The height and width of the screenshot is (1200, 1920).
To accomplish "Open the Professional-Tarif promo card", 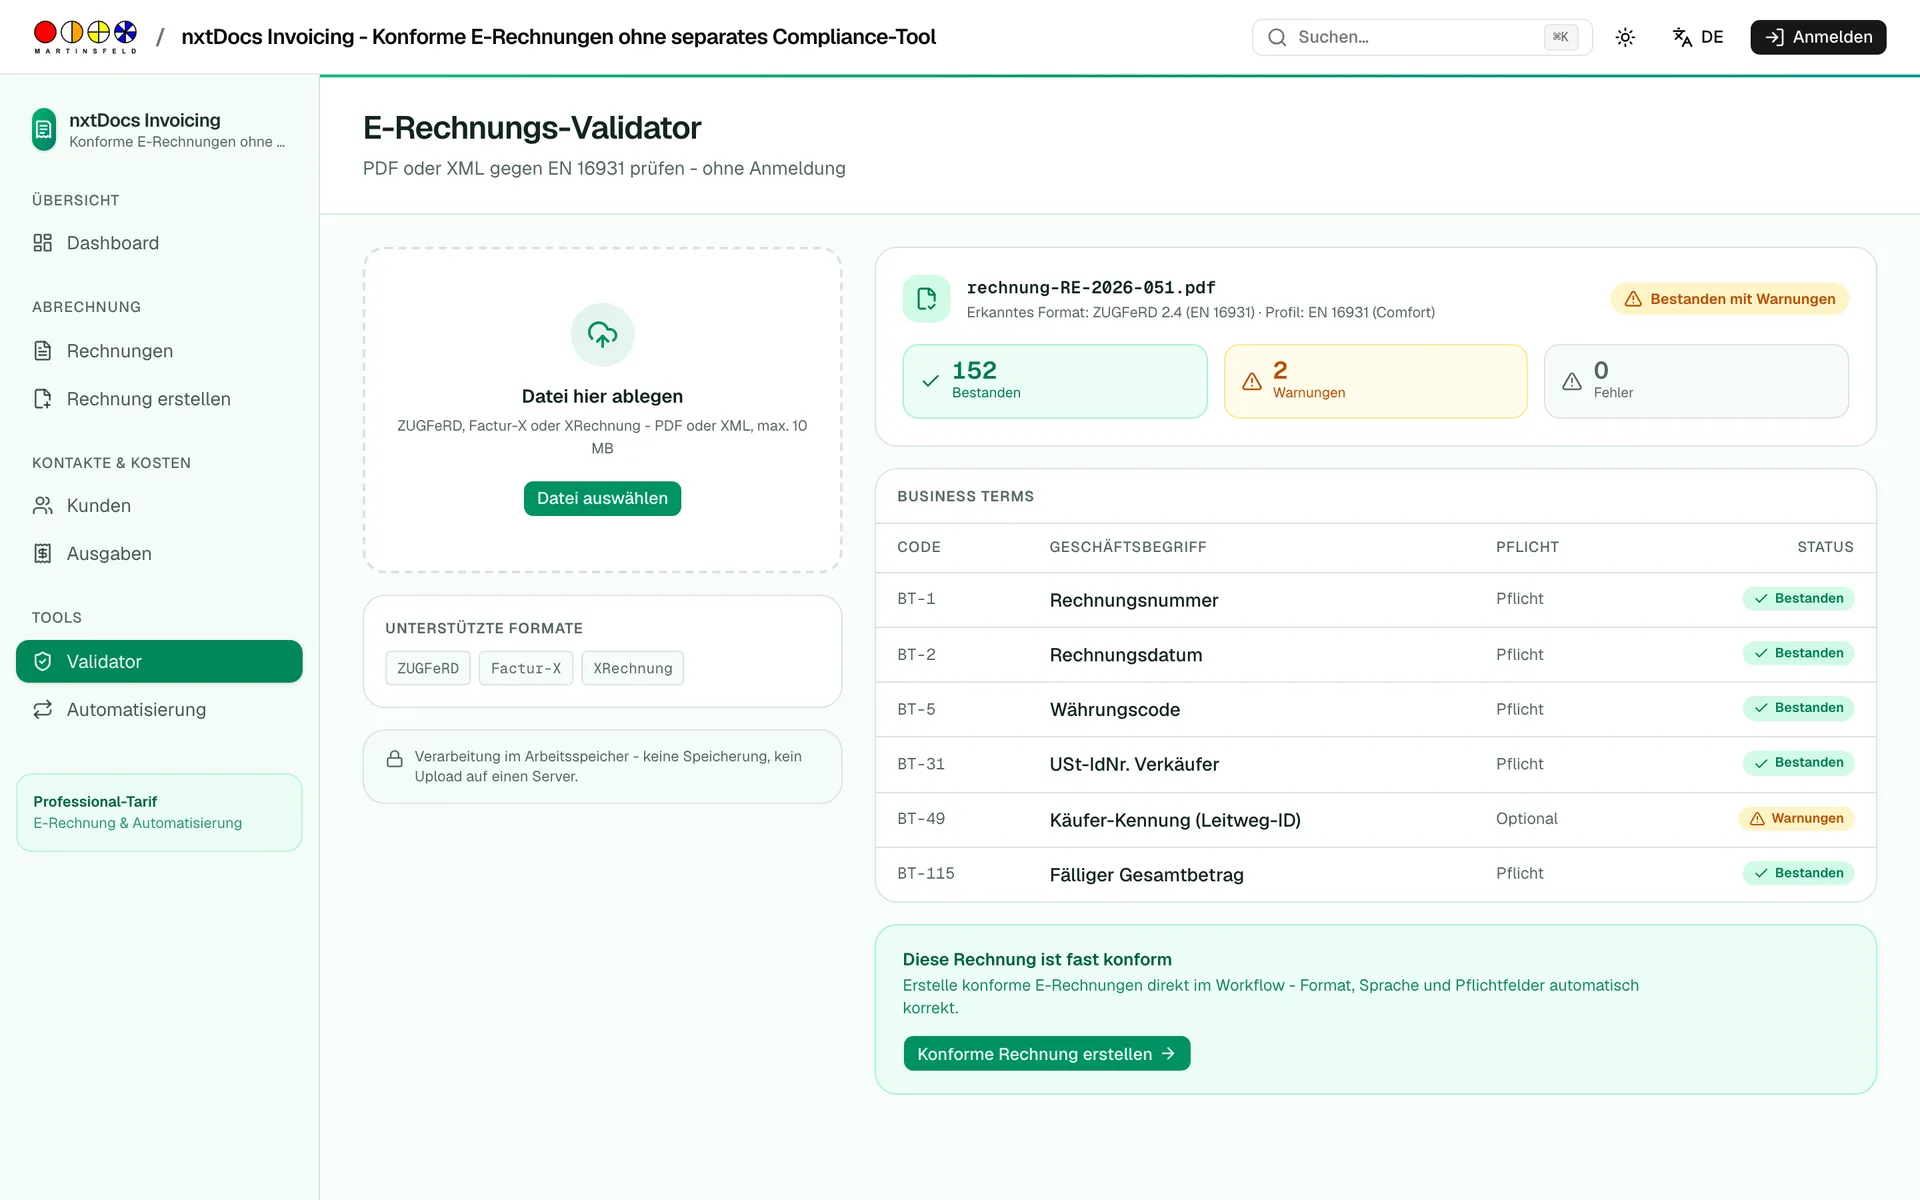I will coord(159,812).
